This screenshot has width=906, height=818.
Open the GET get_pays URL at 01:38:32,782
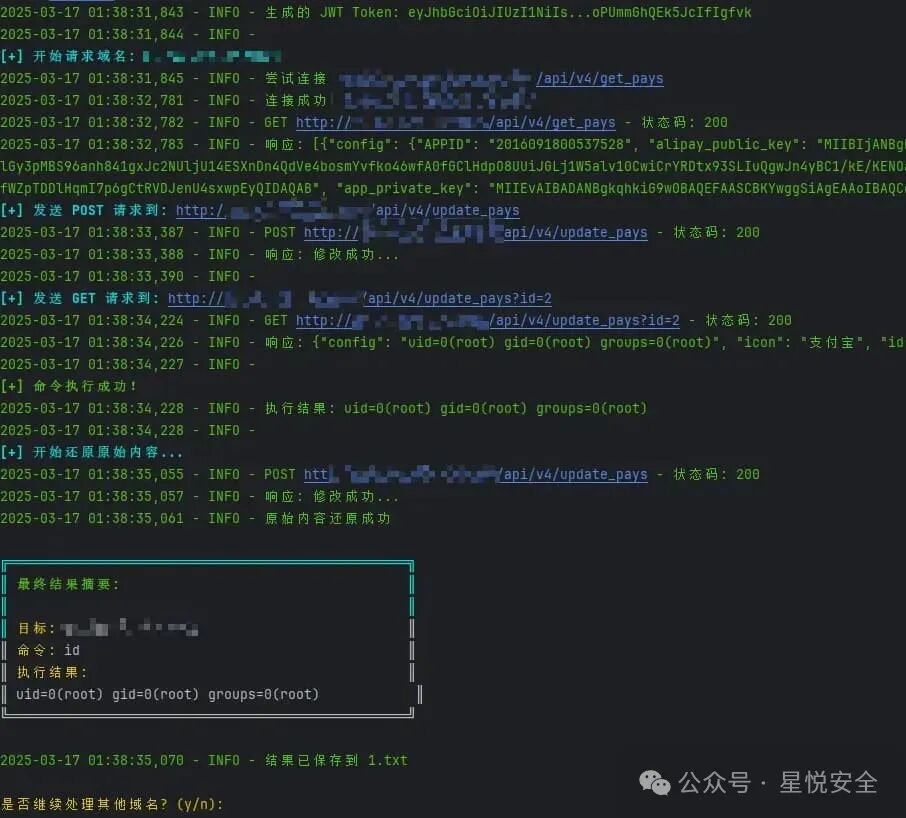[x=455, y=122]
